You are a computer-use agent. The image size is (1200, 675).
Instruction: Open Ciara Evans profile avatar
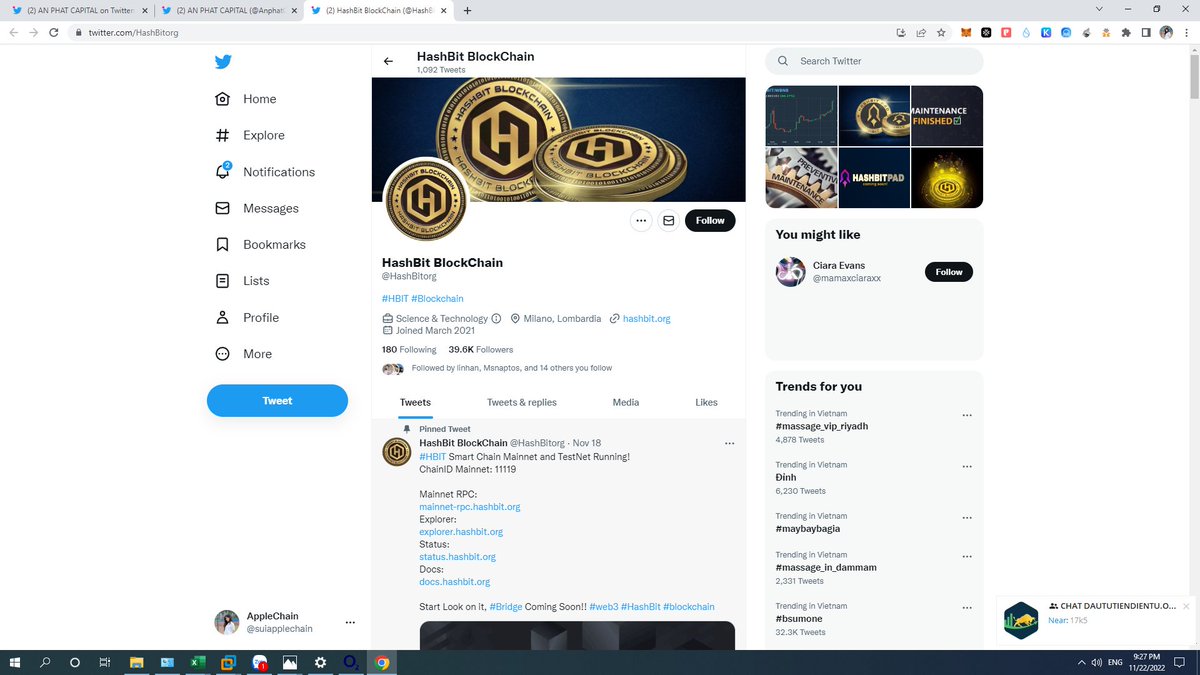pyautogui.click(x=791, y=272)
